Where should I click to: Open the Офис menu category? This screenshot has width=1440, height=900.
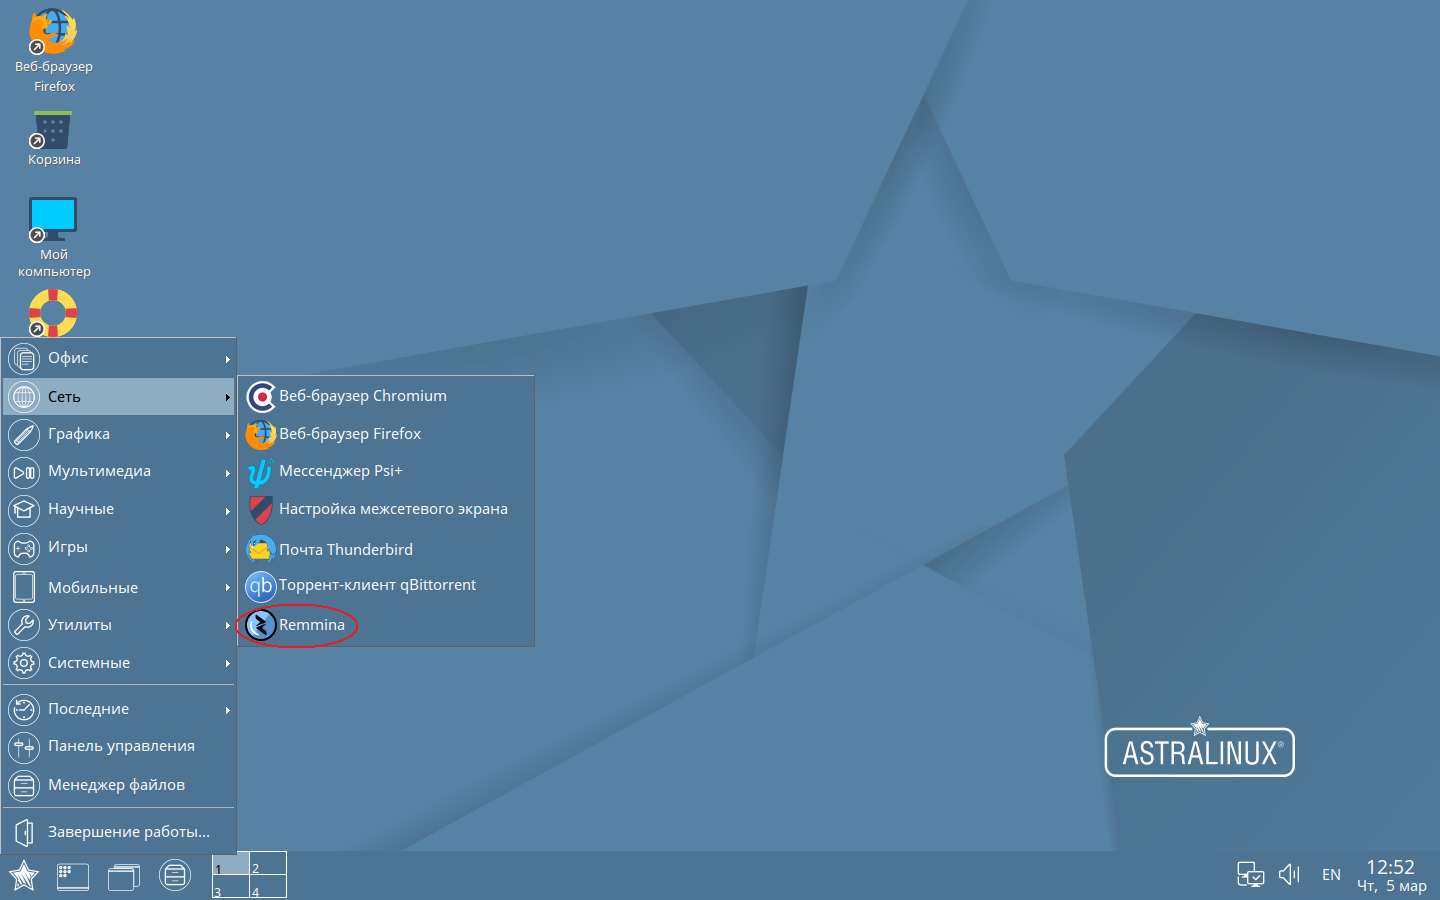tap(119, 358)
